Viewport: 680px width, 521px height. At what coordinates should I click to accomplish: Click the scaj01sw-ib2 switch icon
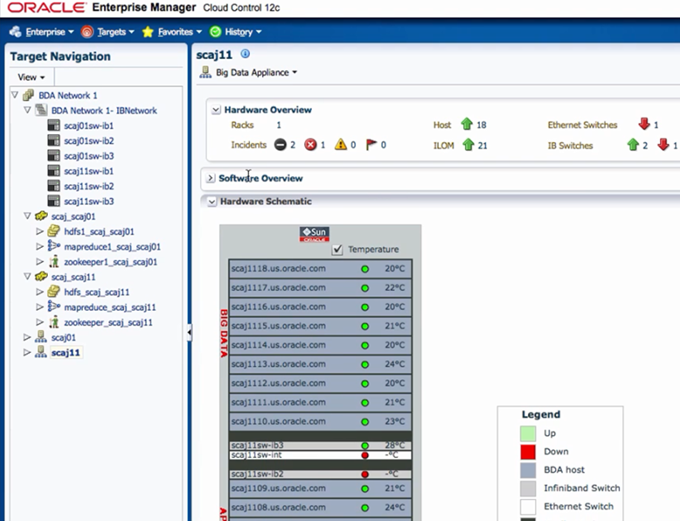click(x=54, y=141)
